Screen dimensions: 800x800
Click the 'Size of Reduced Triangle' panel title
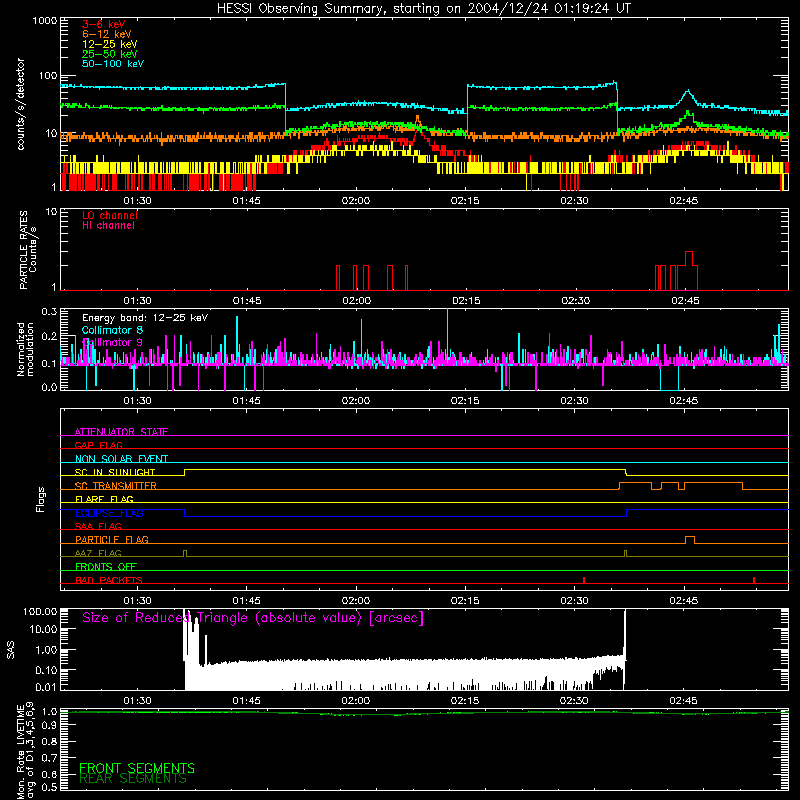(253, 618)
